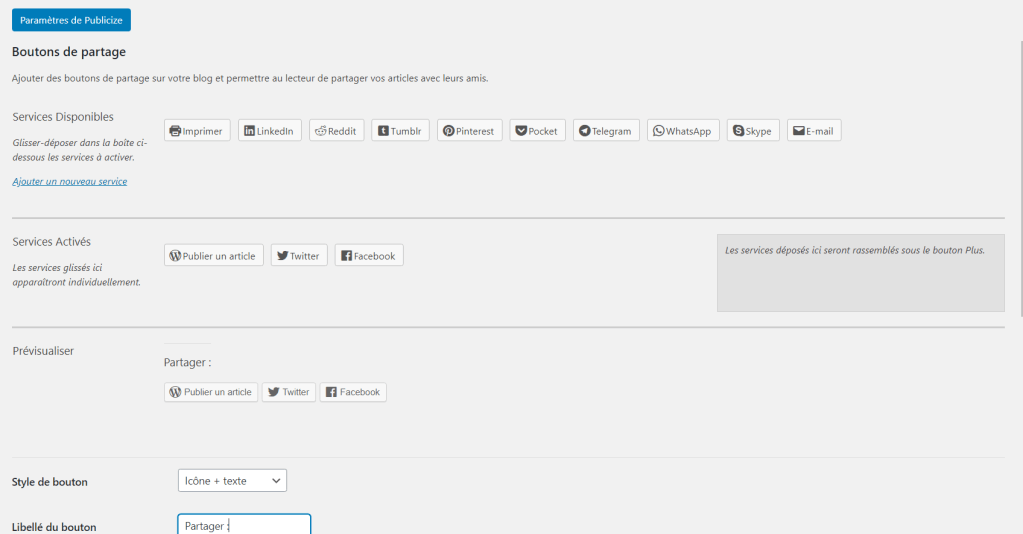
Task: Select the LinkedIn share service icon
Action: [x=269, y=131]
